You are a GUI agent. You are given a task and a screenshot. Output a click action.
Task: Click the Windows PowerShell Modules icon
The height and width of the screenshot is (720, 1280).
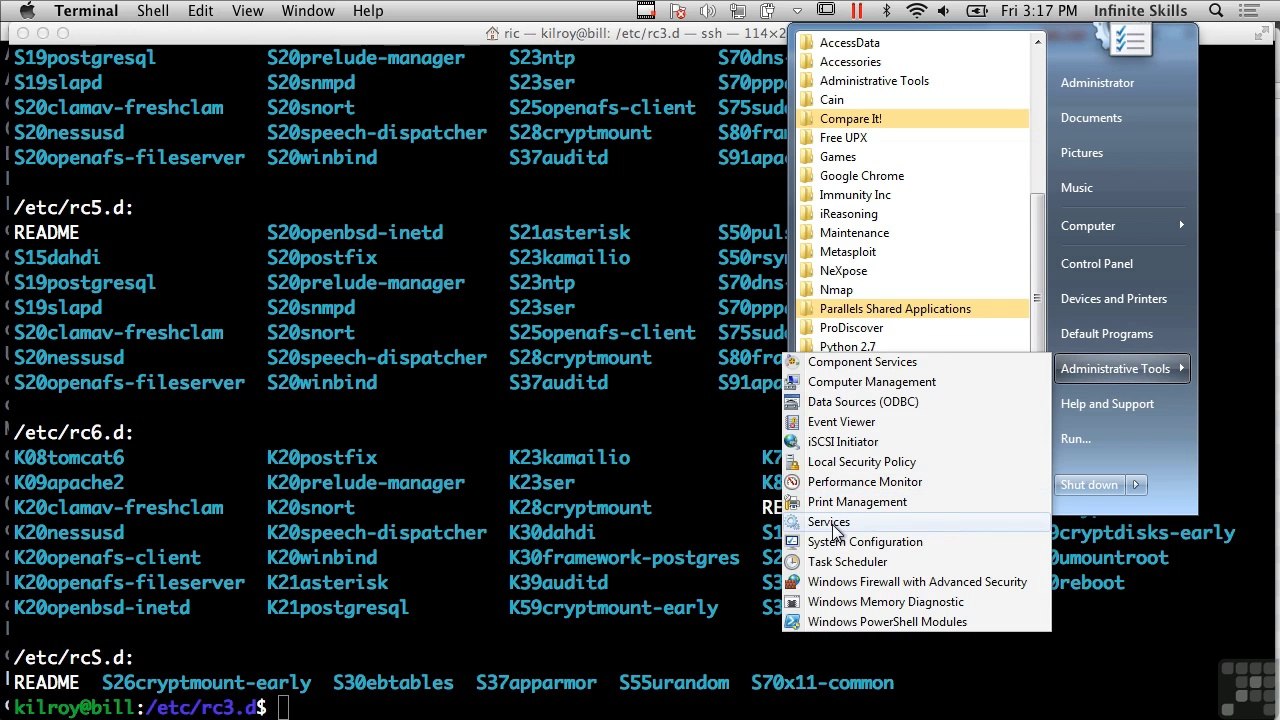(x=792, y=622)
